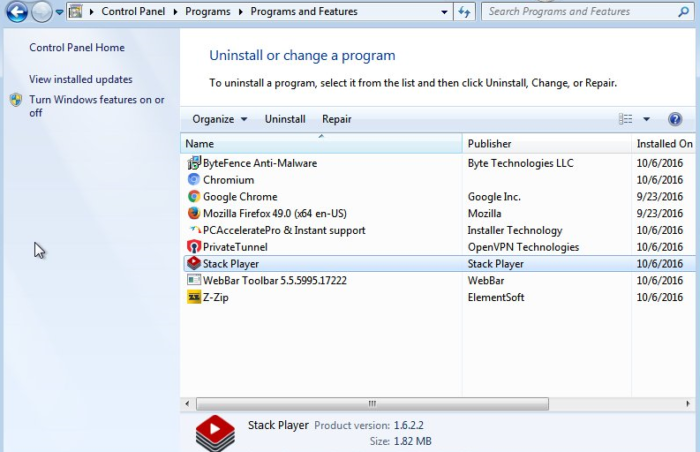
Task: Click the blue Help icon
Action: [x=675, y=119]
